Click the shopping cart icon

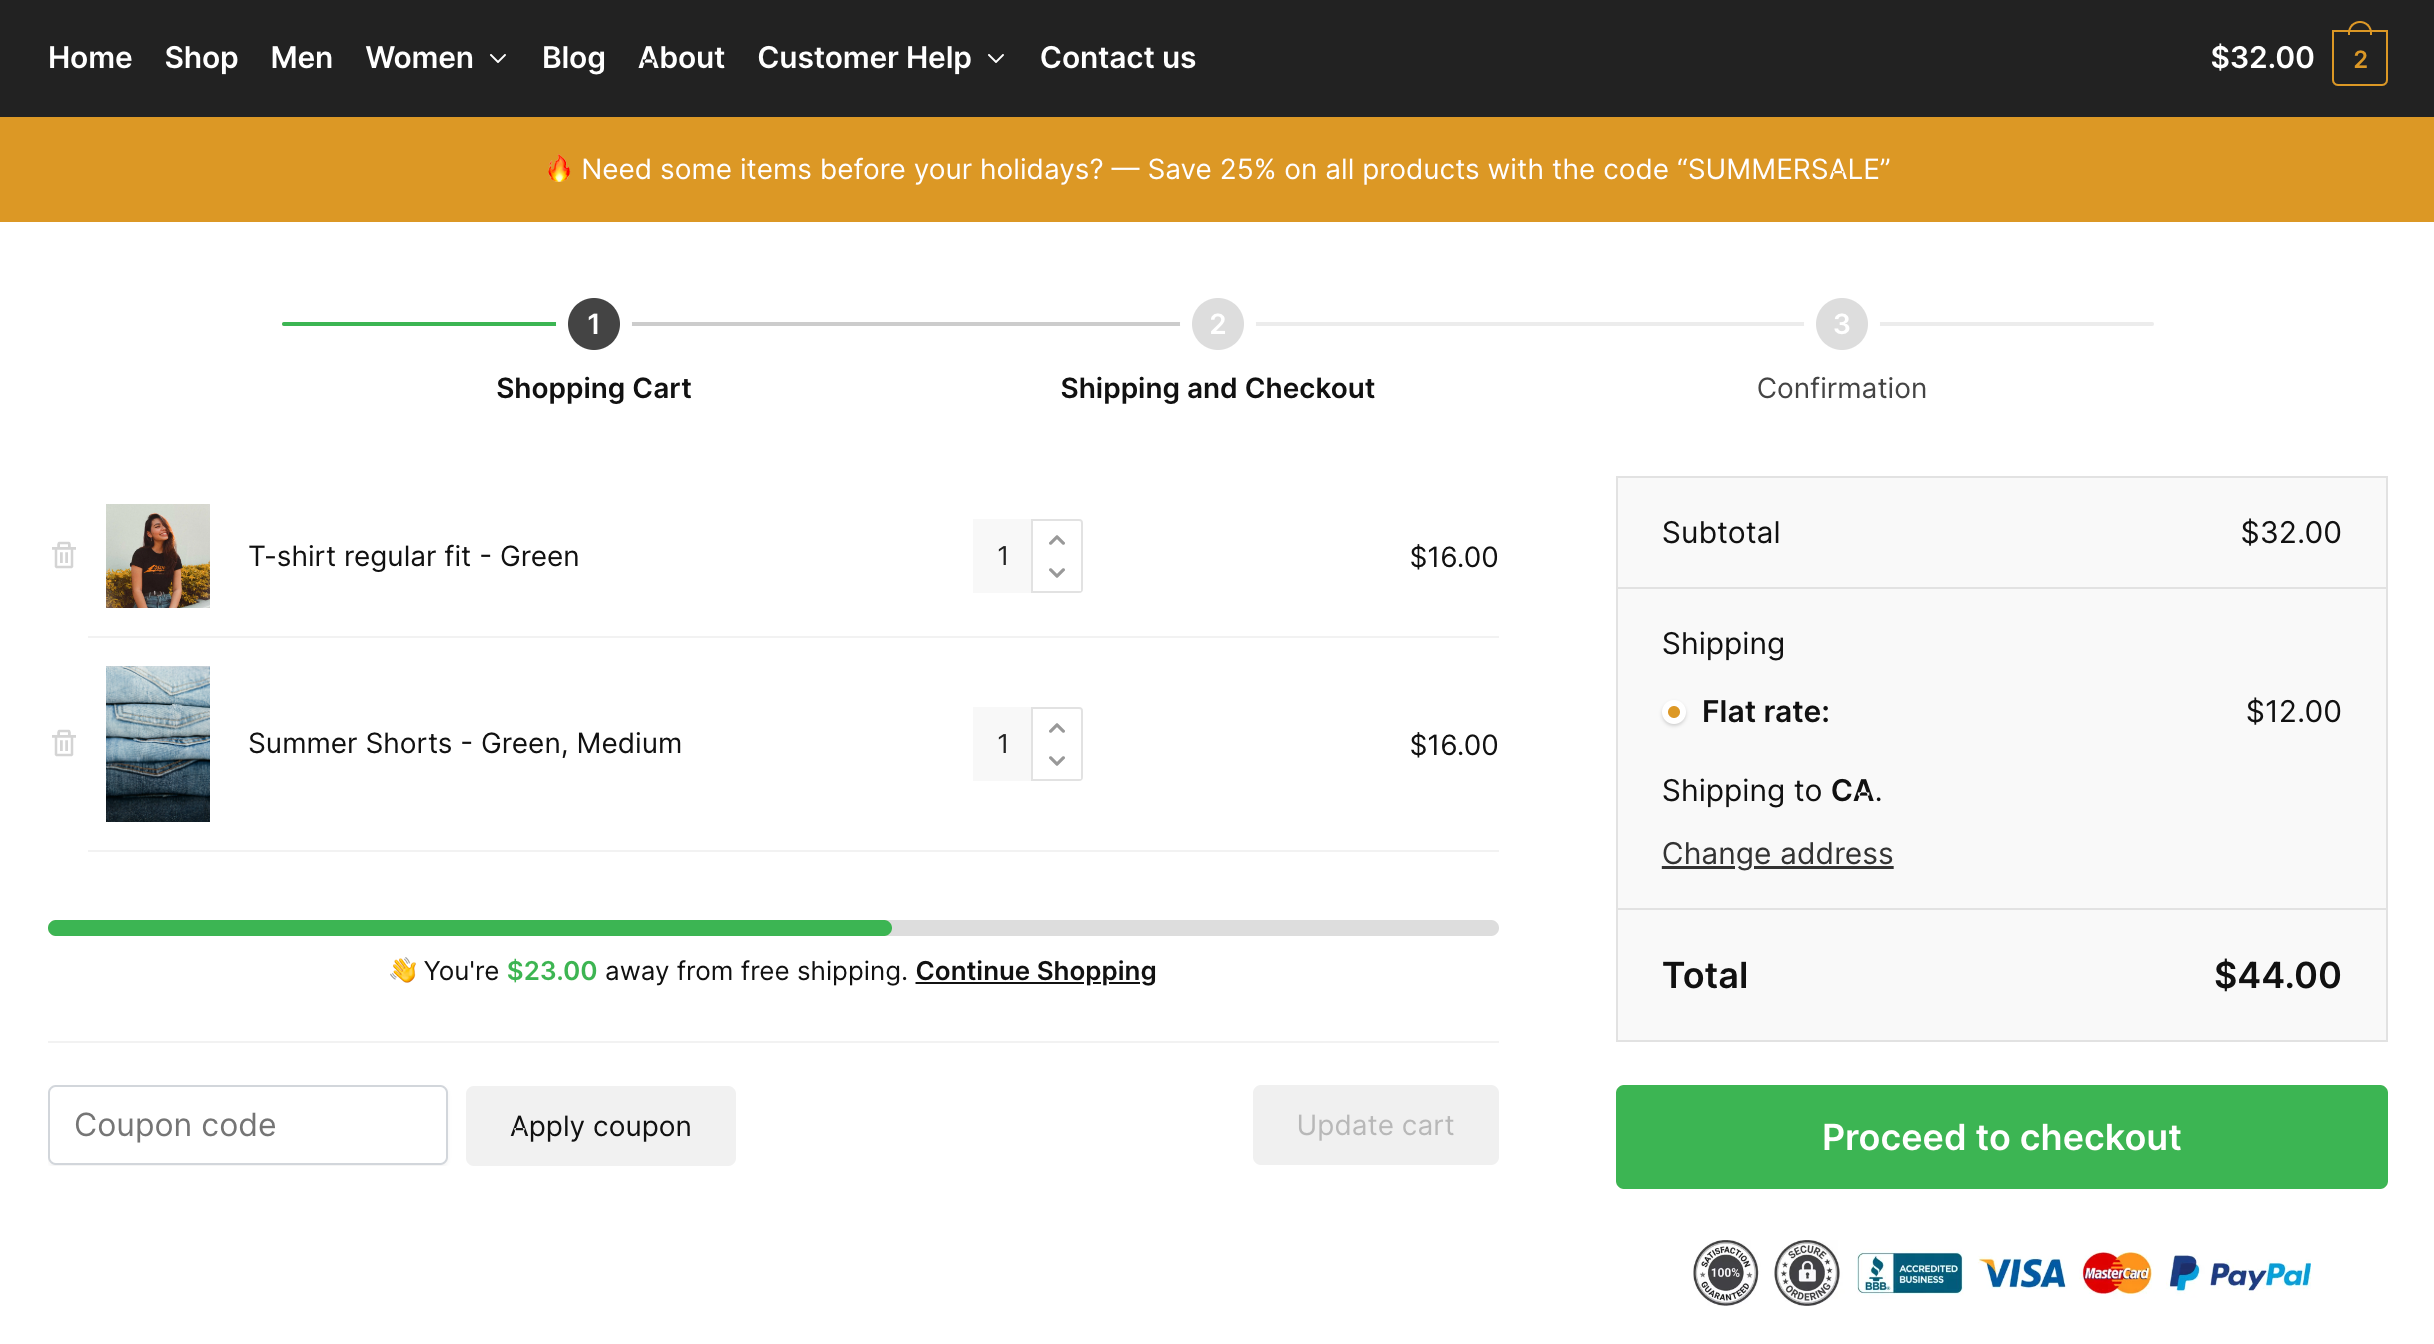2360,56
